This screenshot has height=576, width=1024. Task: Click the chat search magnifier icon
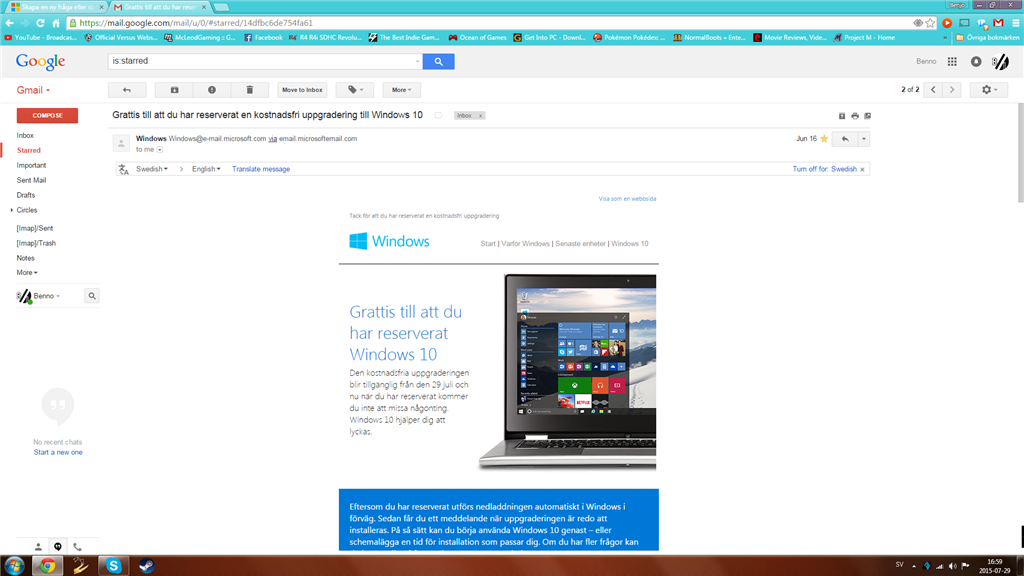click(x=92, y=296)
